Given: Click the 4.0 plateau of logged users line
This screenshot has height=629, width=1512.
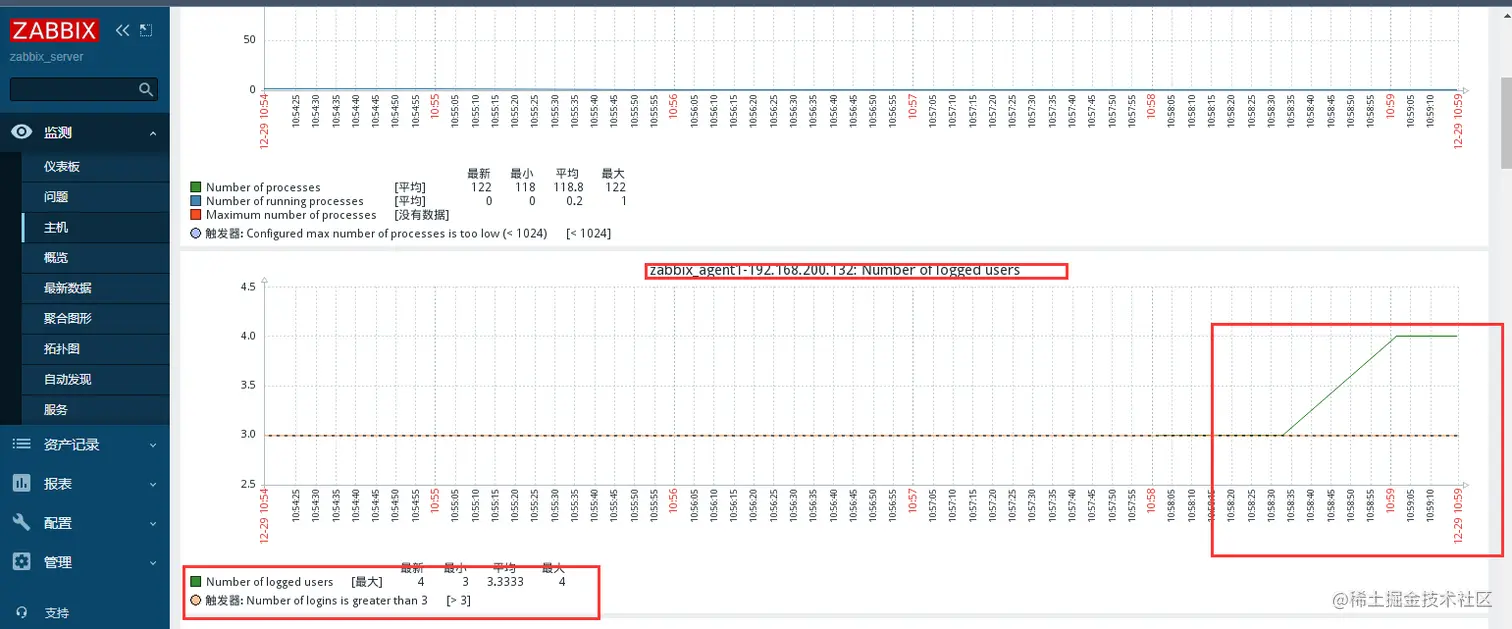Looking at the screenshot, I should (x=1427, y=336).
